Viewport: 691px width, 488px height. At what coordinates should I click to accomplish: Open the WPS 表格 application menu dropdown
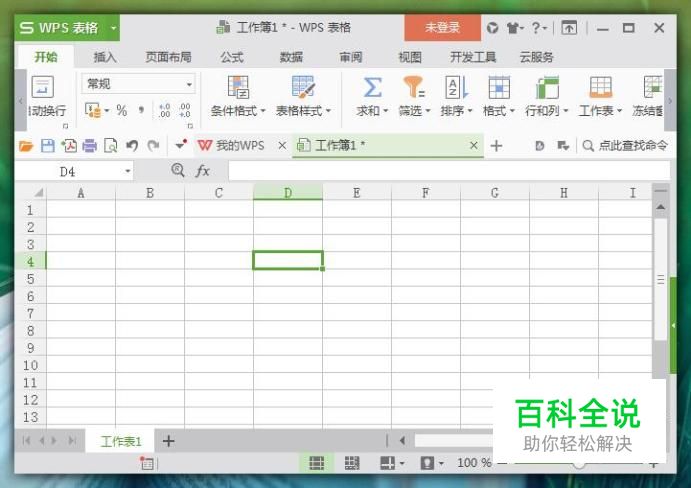tap(113, 28)
